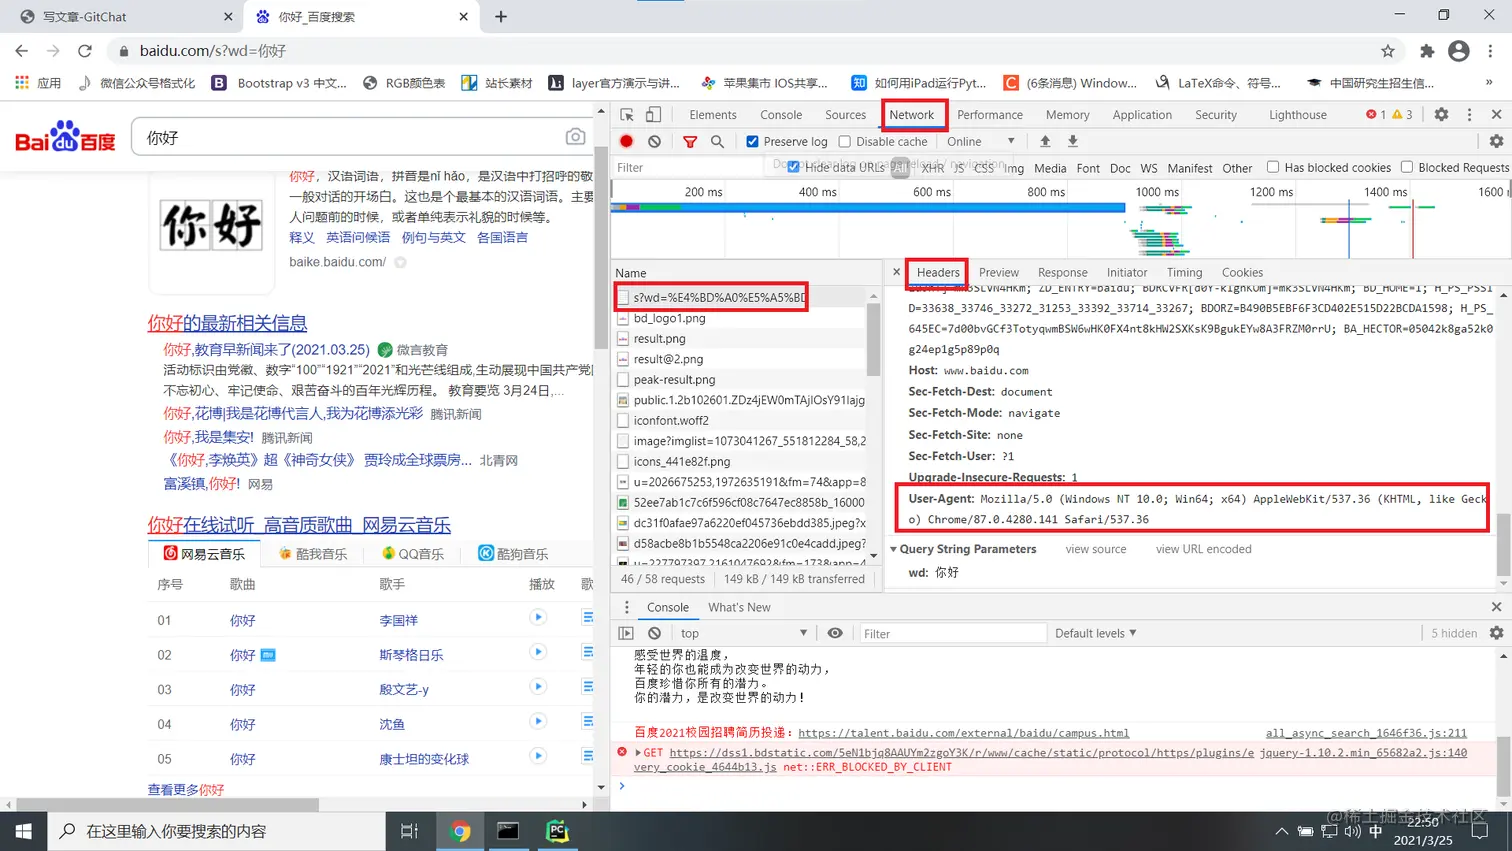Export HAR with download arrow
Screen dimensions: 1512x851
[1073, 142]
